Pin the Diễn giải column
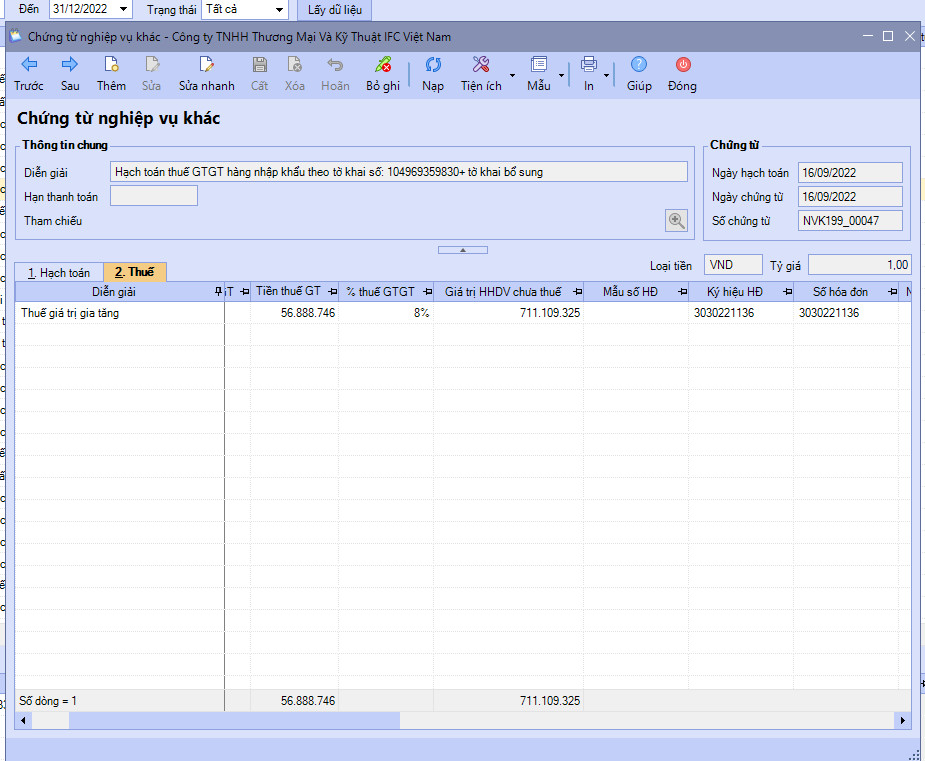This screenshot has height=761, width=925. pos(218,291)
